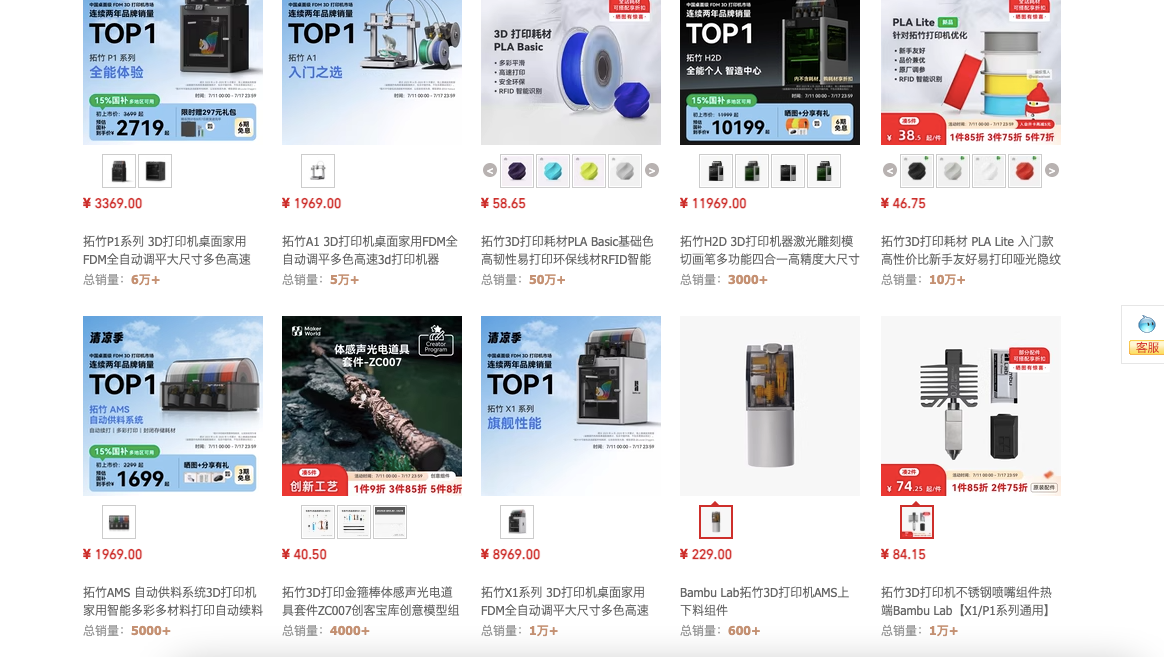The width and height of the screenshot is (1164, 657).
Task: Open the 3D打印耗材 PLA Basic product image
Action: point(571,72)
